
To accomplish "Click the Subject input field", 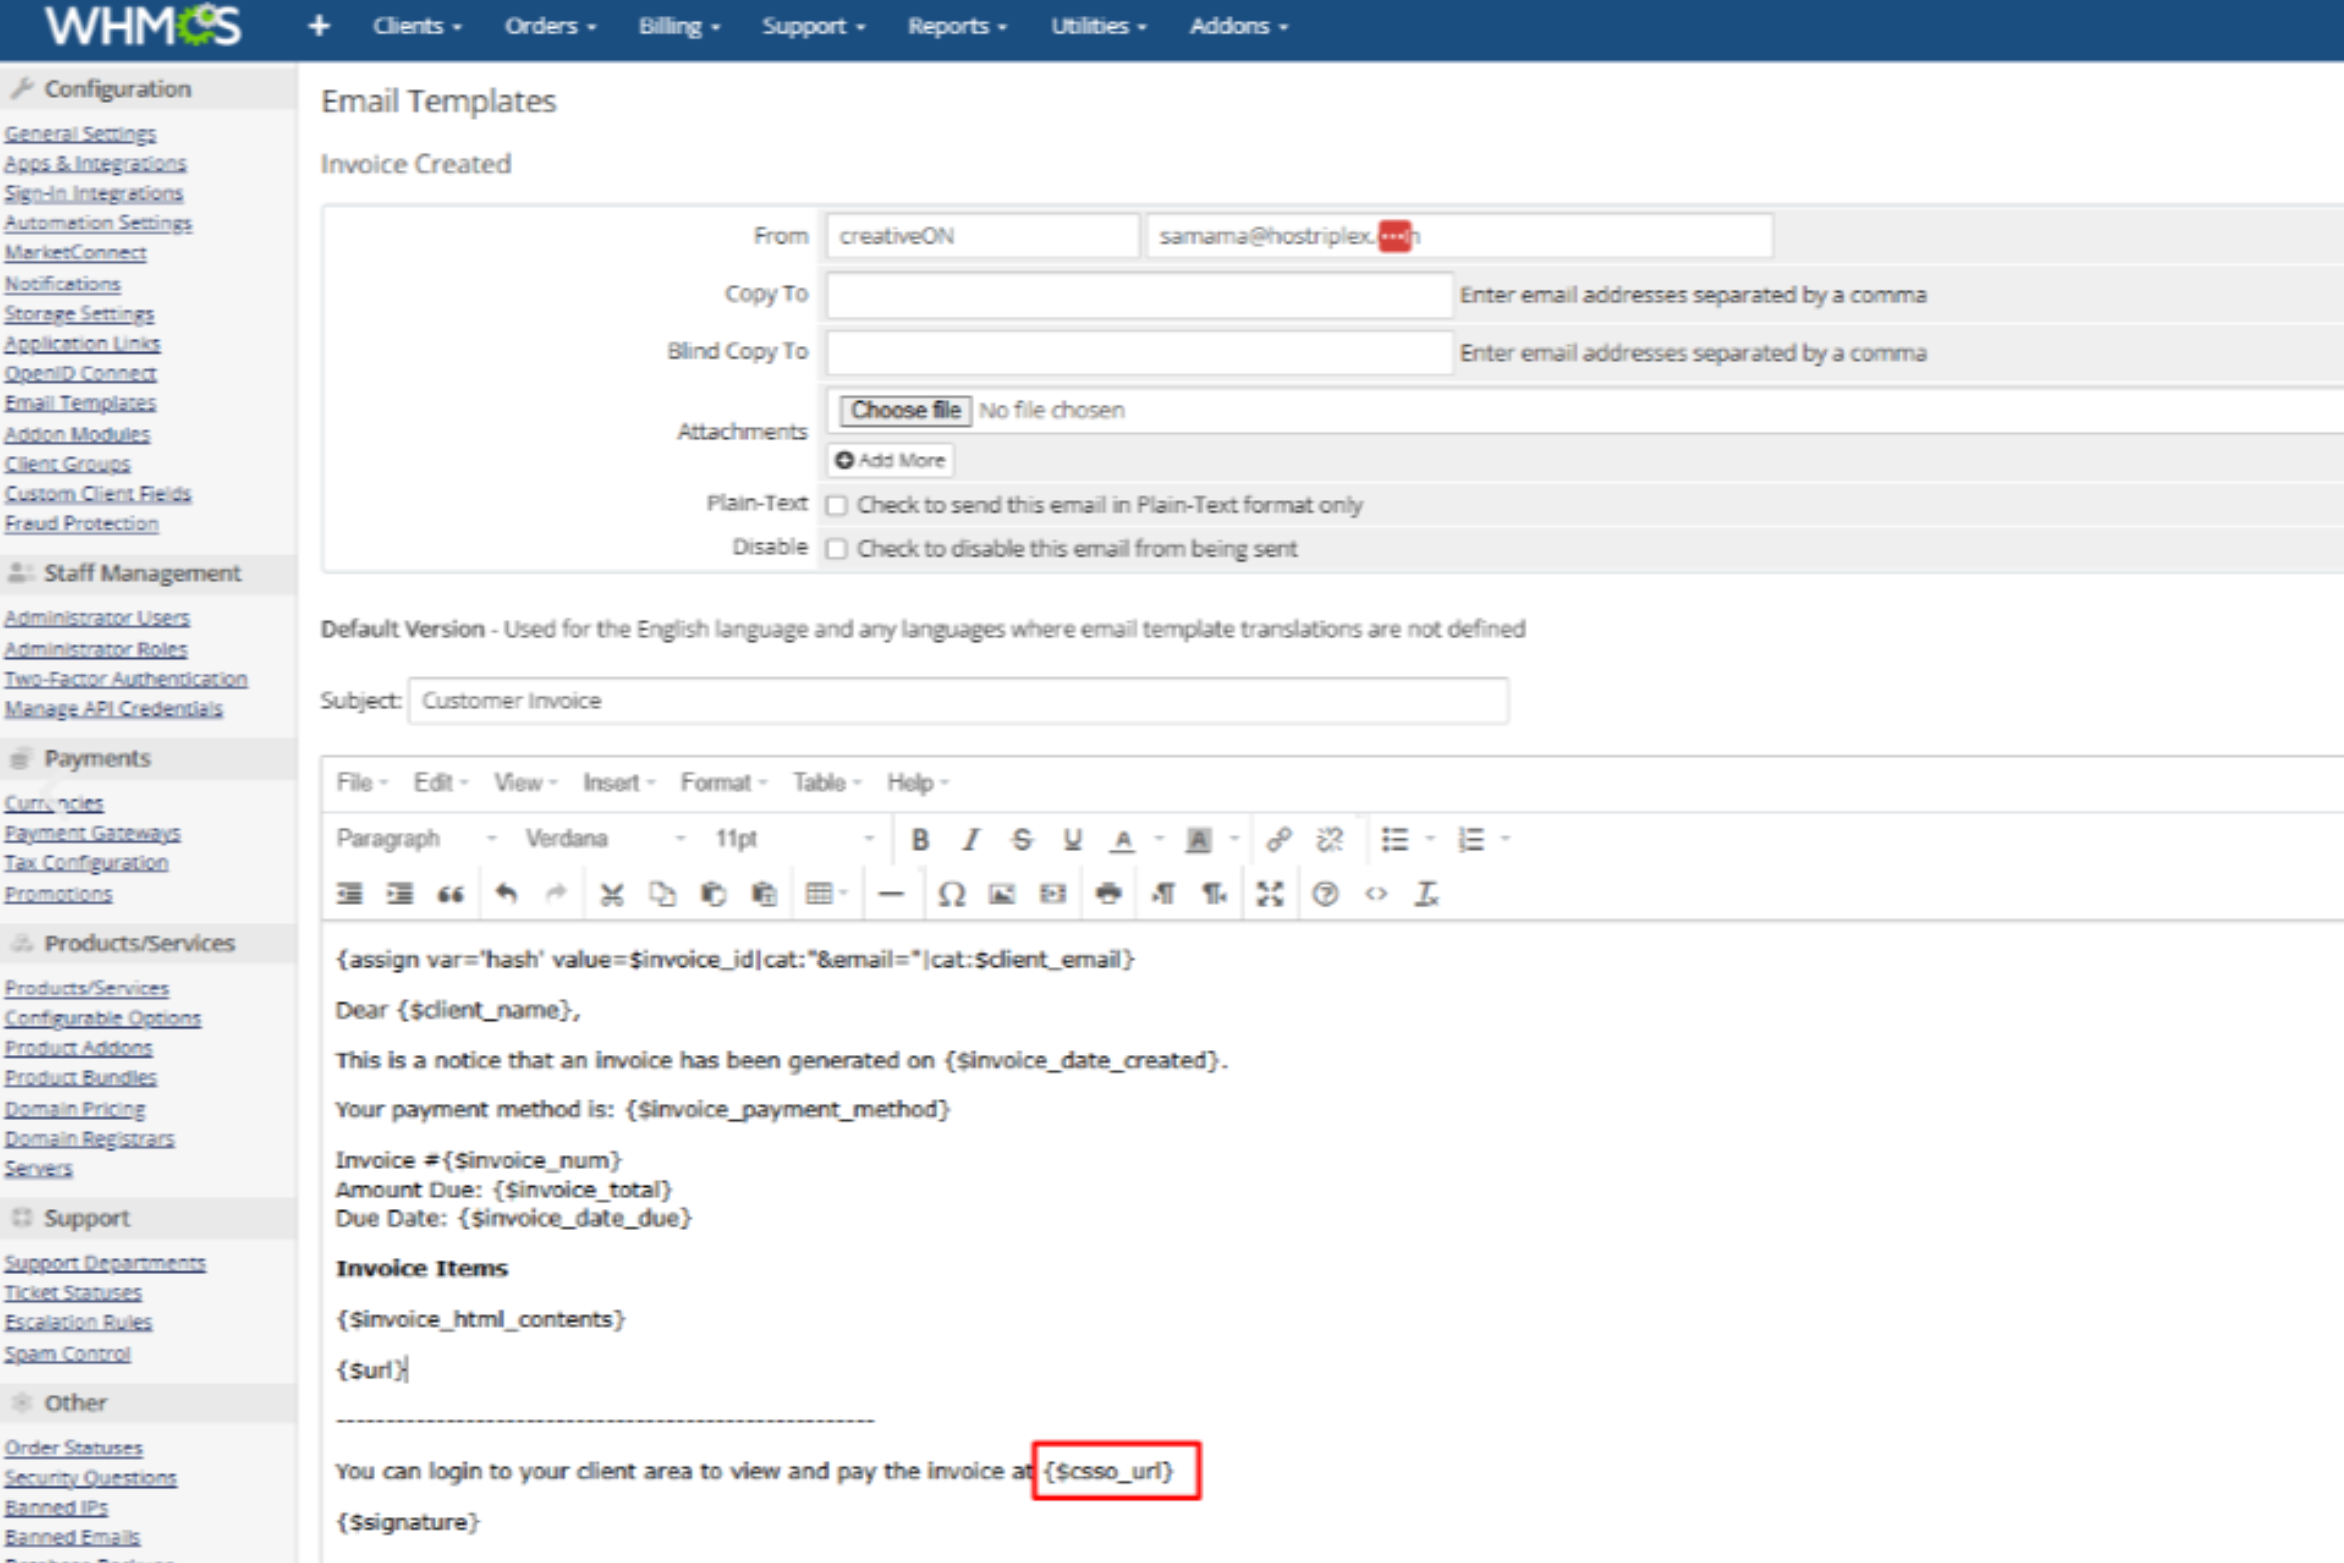I will click(957, 701).
